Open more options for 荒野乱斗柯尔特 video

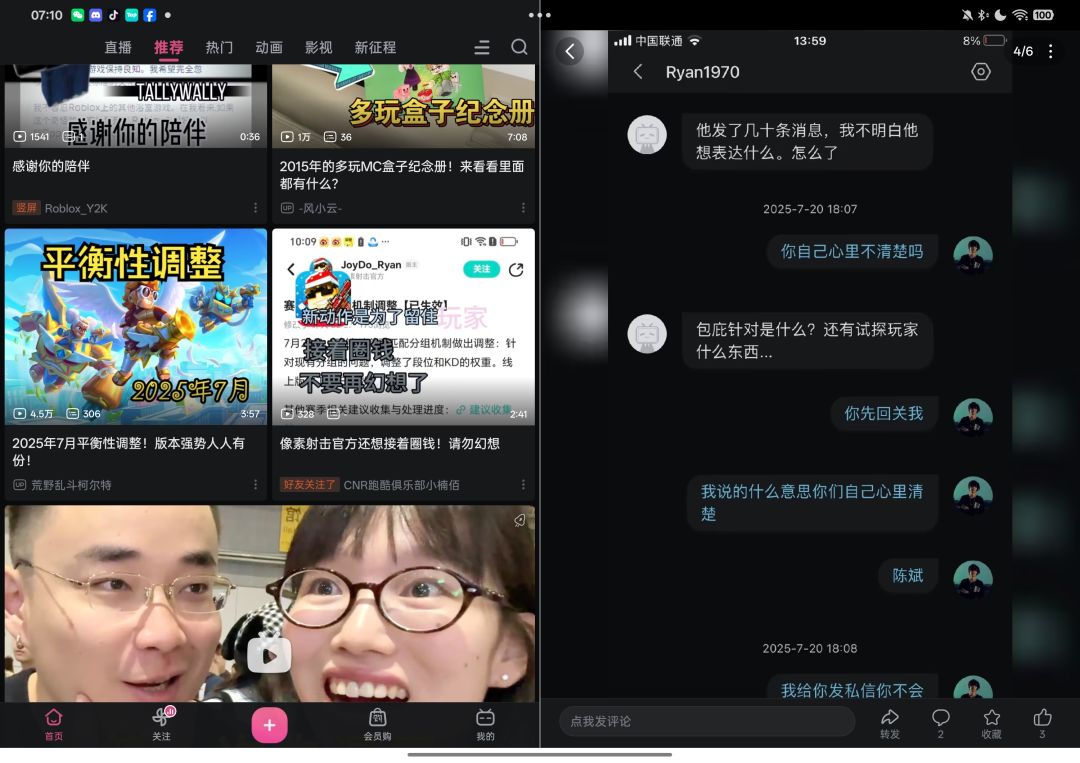coord(256,485)
